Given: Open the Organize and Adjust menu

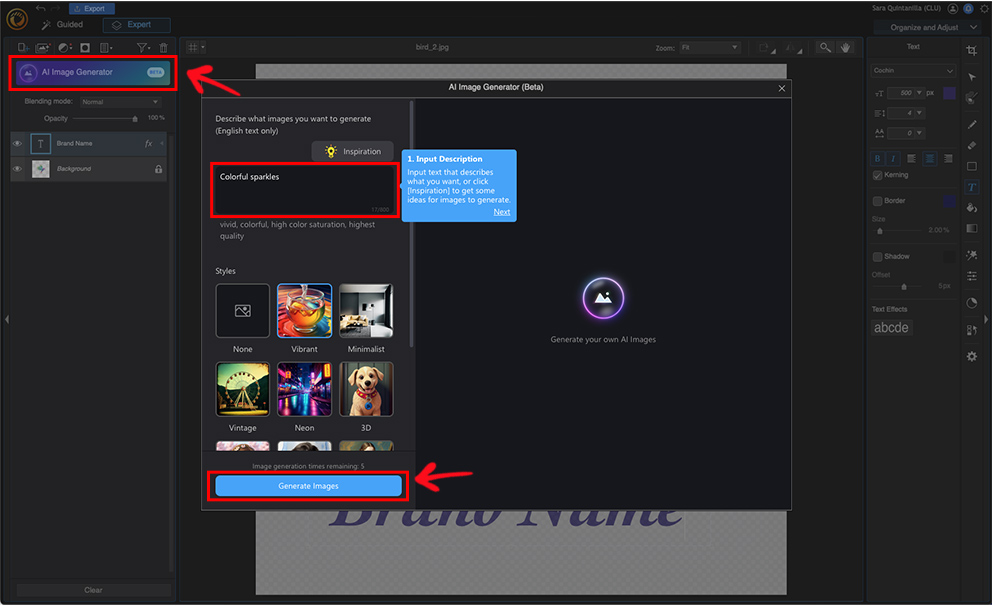Looking at the screenshot, I should pyautogui.click(x=925, y=27).
